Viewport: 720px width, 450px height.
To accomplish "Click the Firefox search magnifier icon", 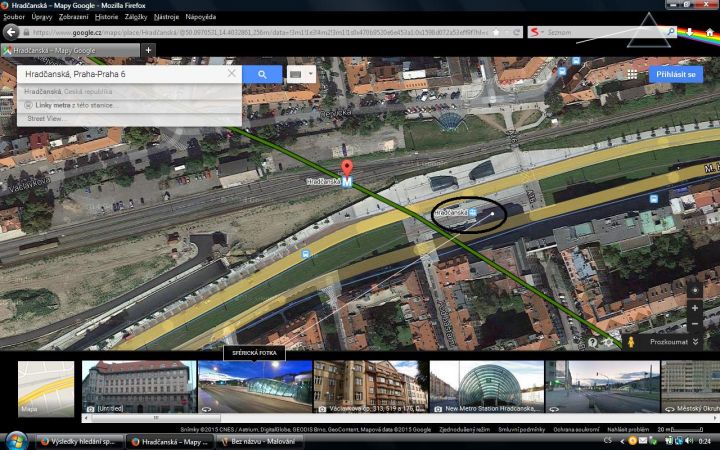I will (x=671, y=32).
